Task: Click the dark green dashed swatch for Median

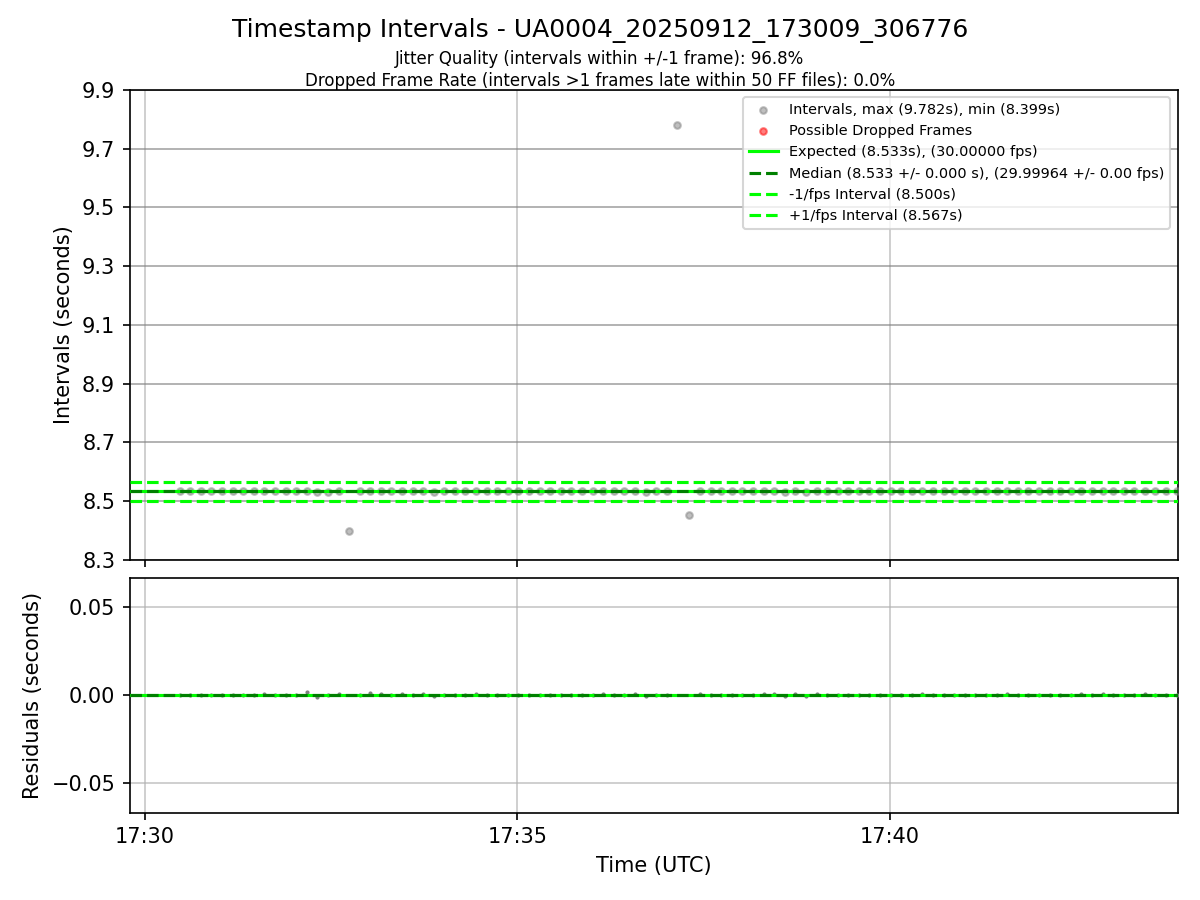Action: coord(763,173)
